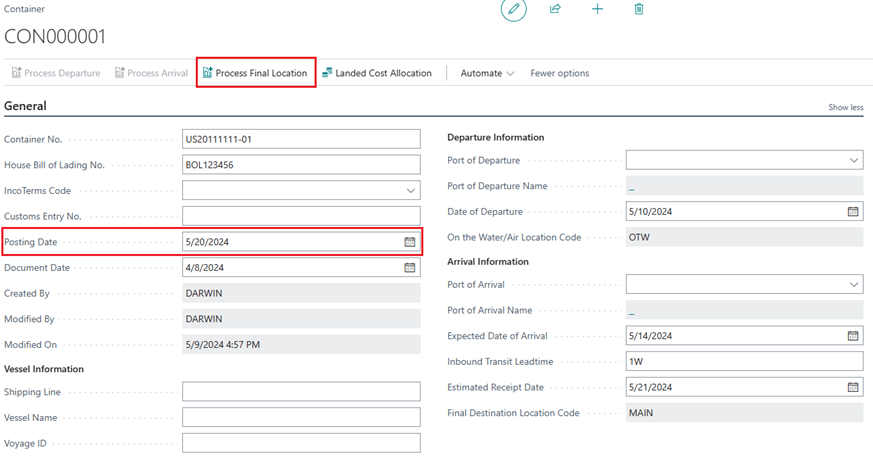873x458 pixels.
Task: Click Show less in General section
Action: pyautogui.click(x=845, y=107)
